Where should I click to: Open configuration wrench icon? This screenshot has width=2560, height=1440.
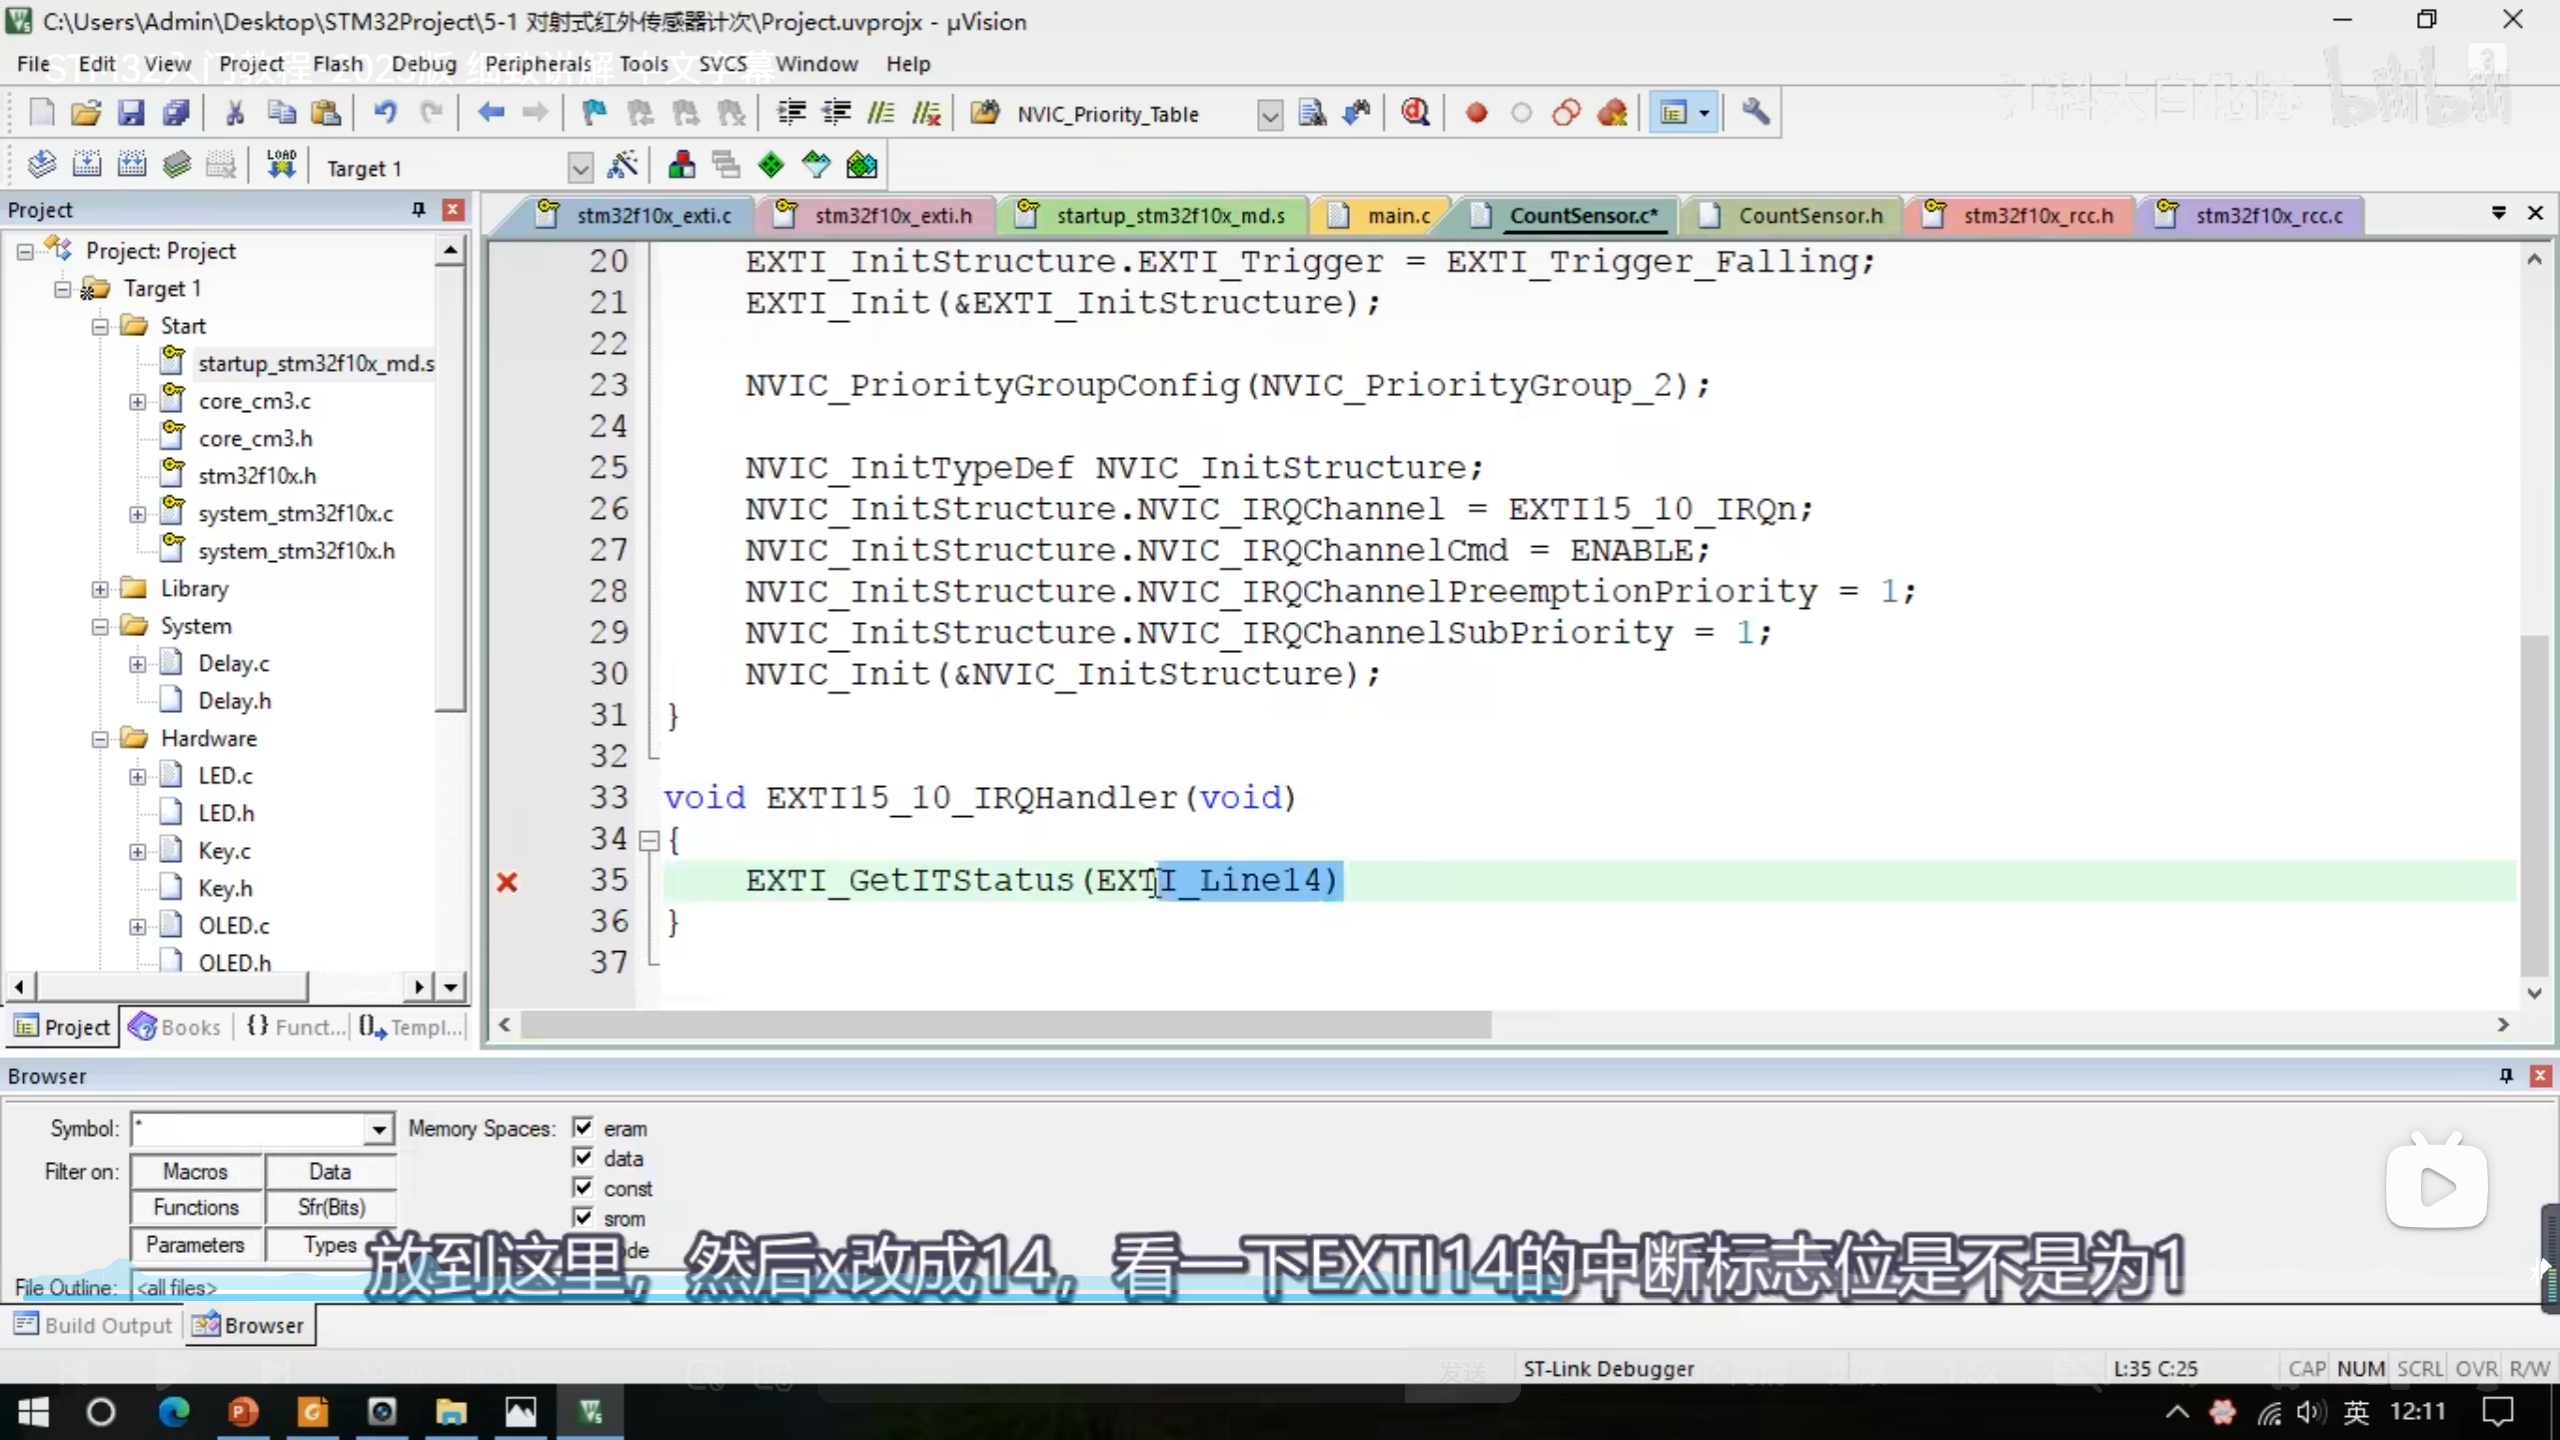click(1755, 113)
